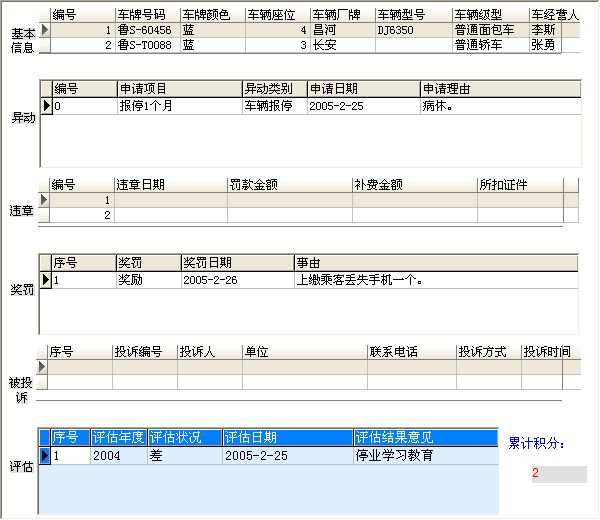This screenshot has width=600, height=520.
Task: Select vehicle brand cell 长安
Action: (x=343, y=45)
